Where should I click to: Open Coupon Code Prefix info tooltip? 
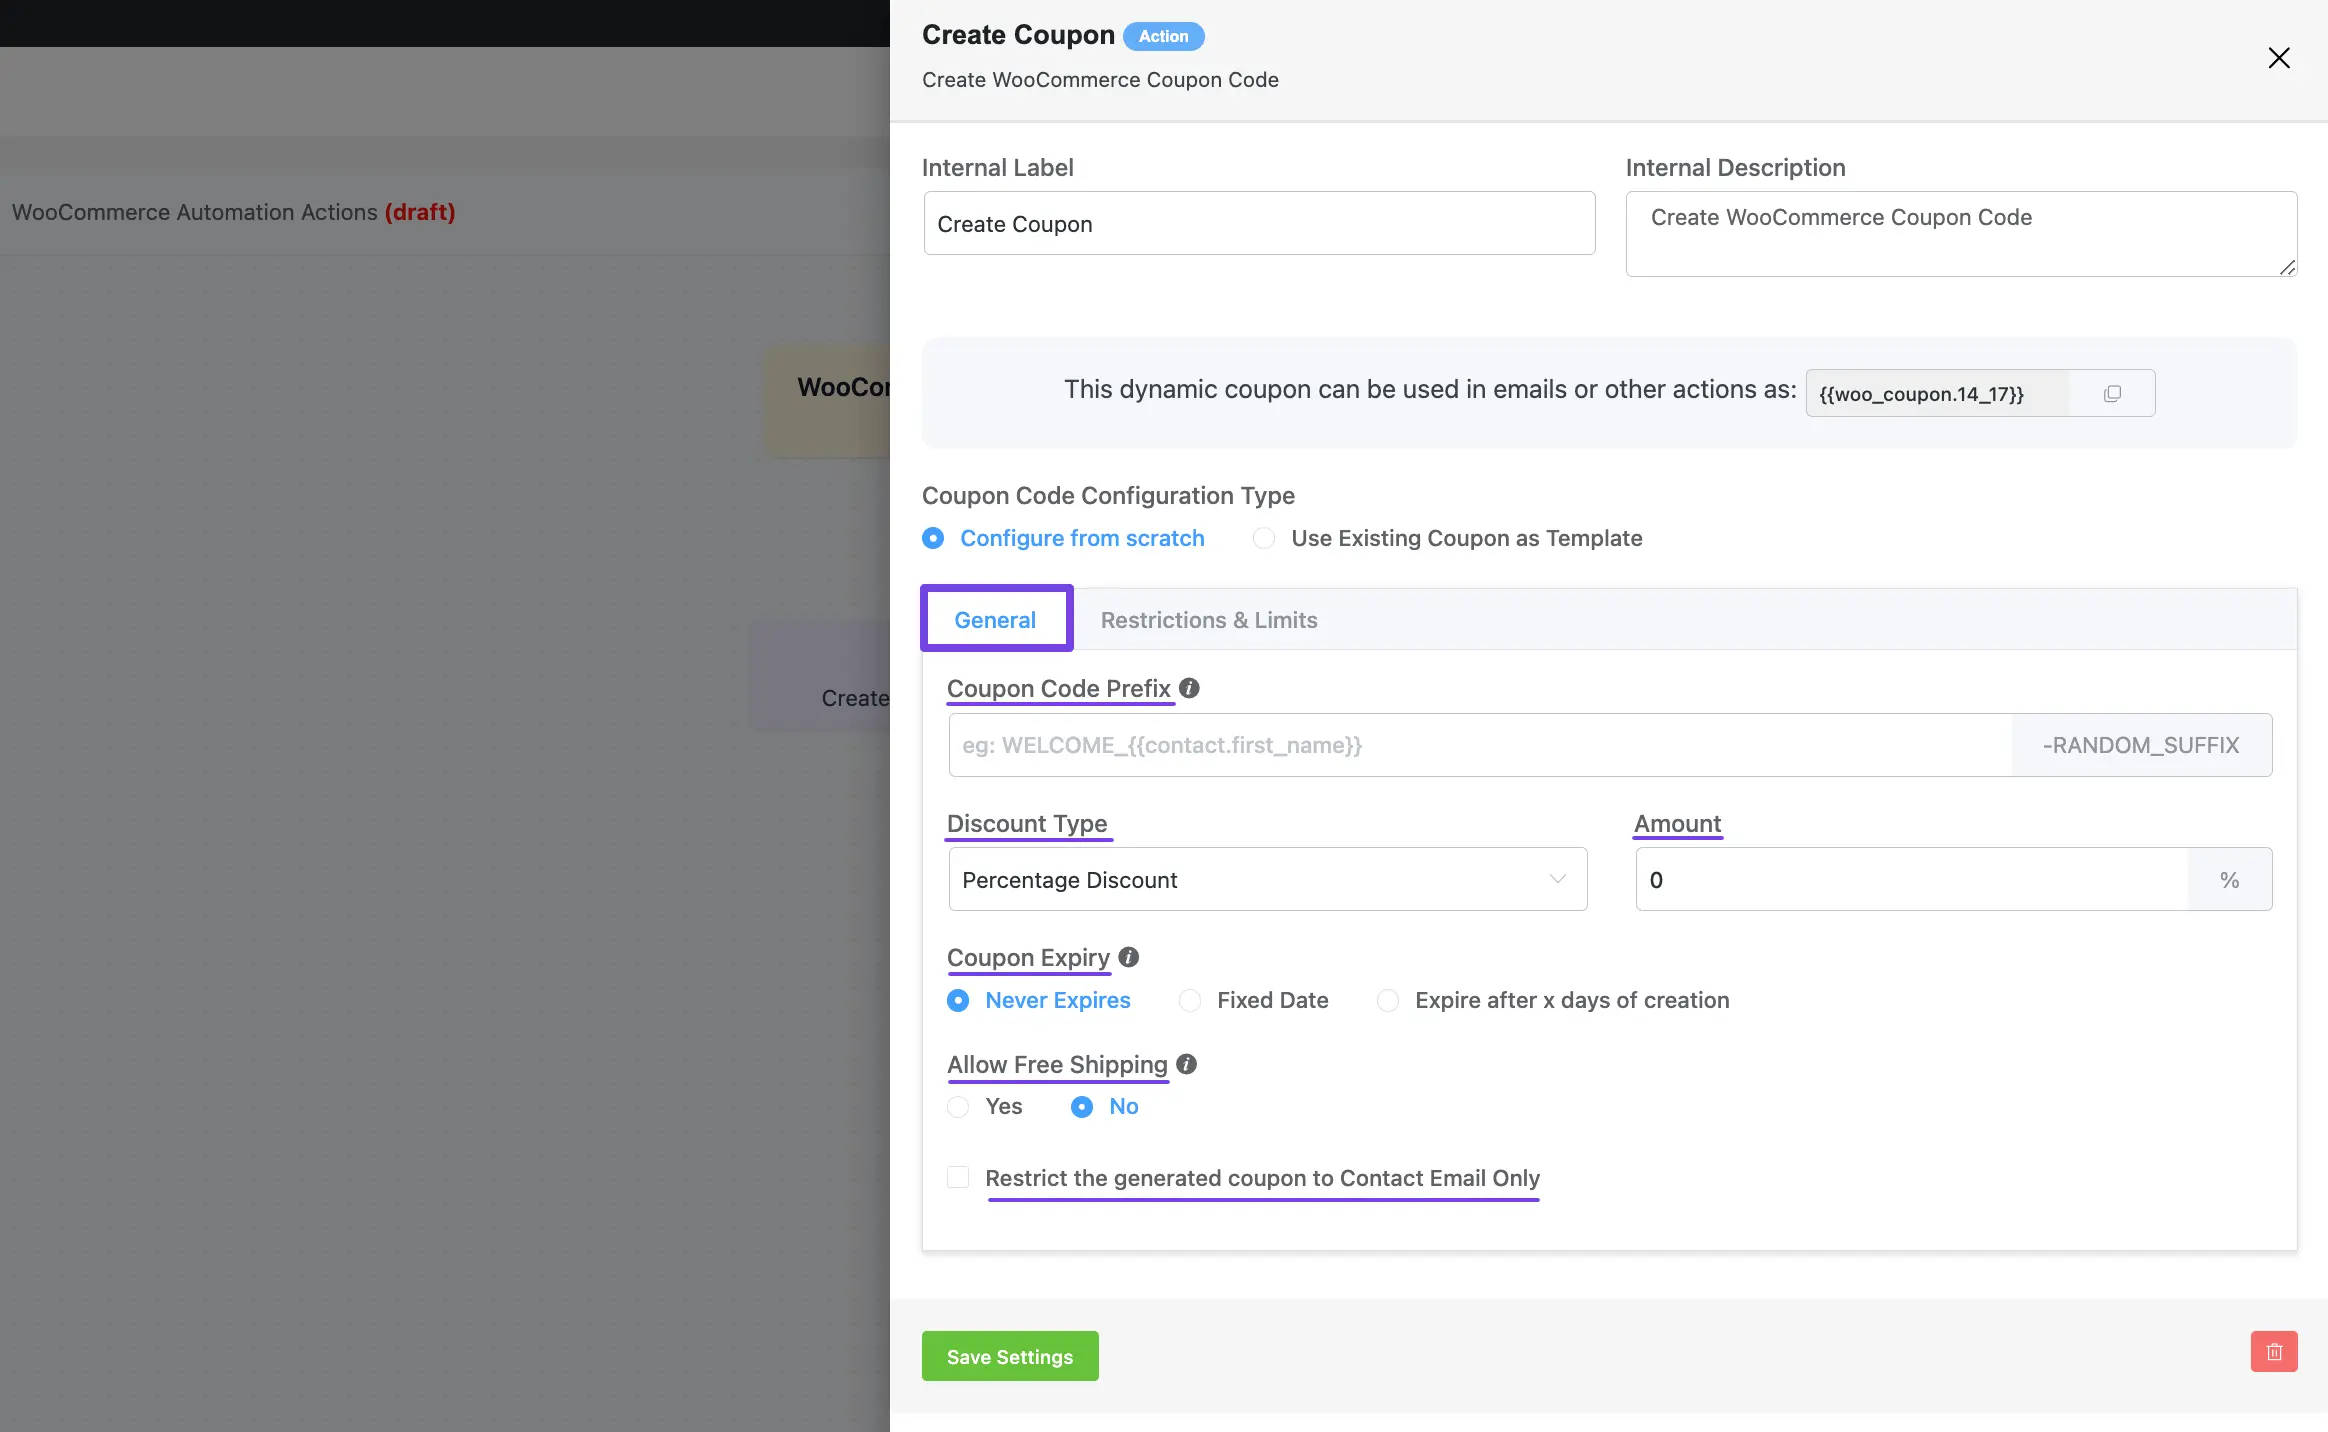point(1189,688)
